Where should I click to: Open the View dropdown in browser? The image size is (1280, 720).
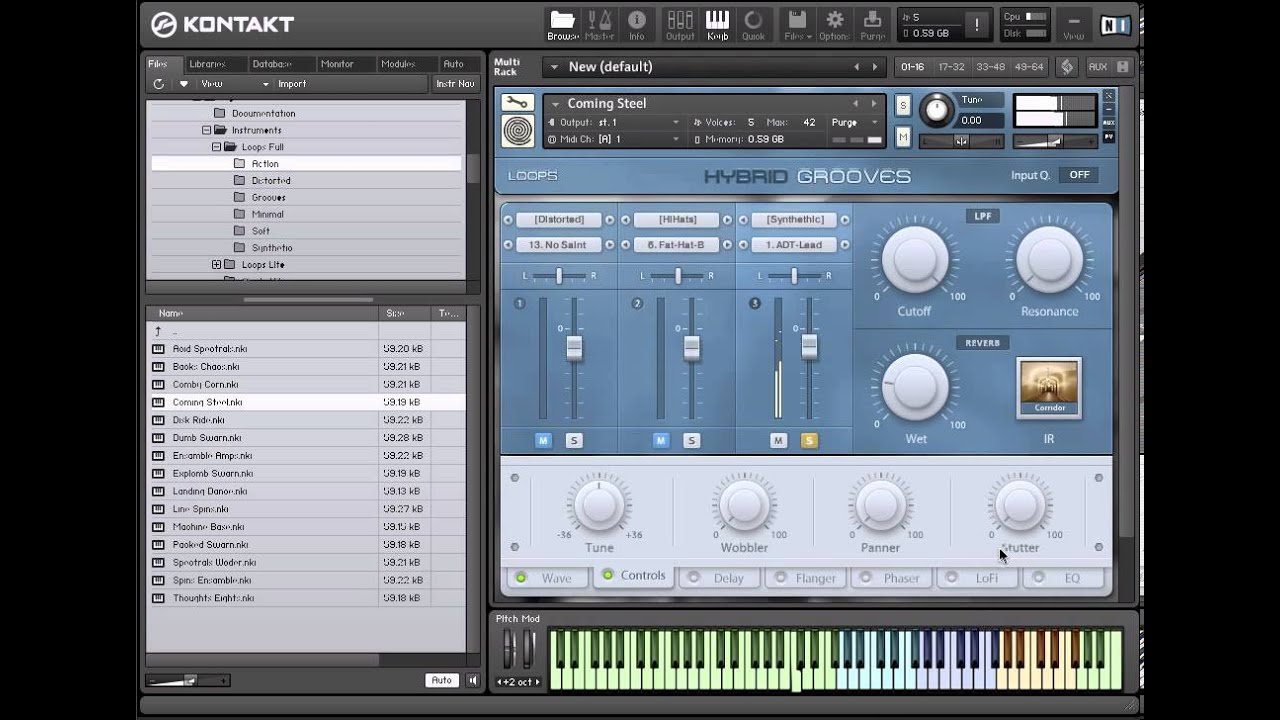coord(235,84)
